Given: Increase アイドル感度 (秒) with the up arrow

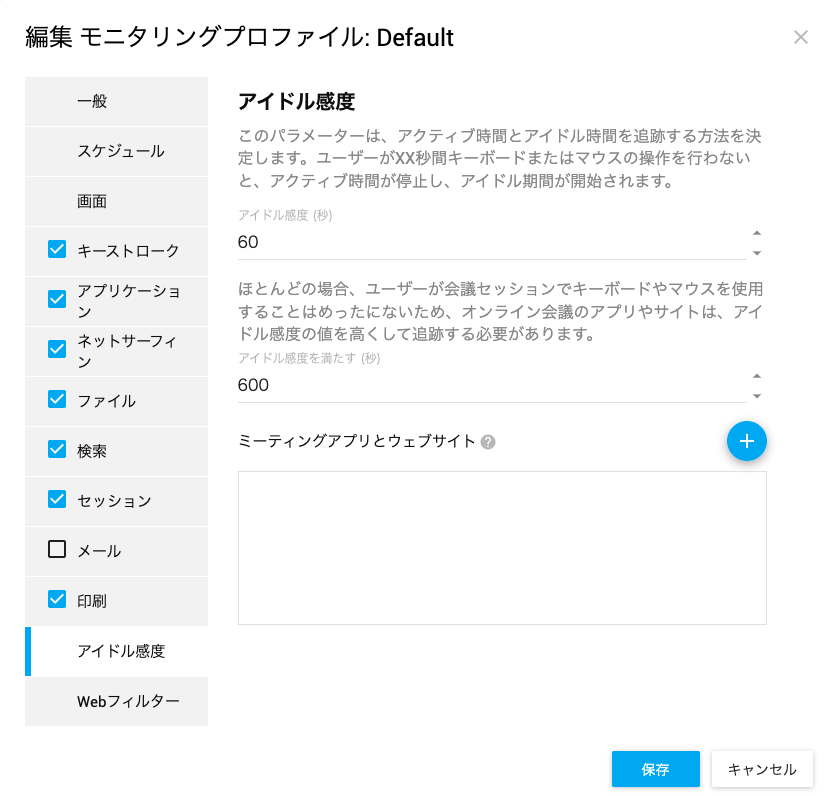Looking at the screenshot, I should 757,233.
